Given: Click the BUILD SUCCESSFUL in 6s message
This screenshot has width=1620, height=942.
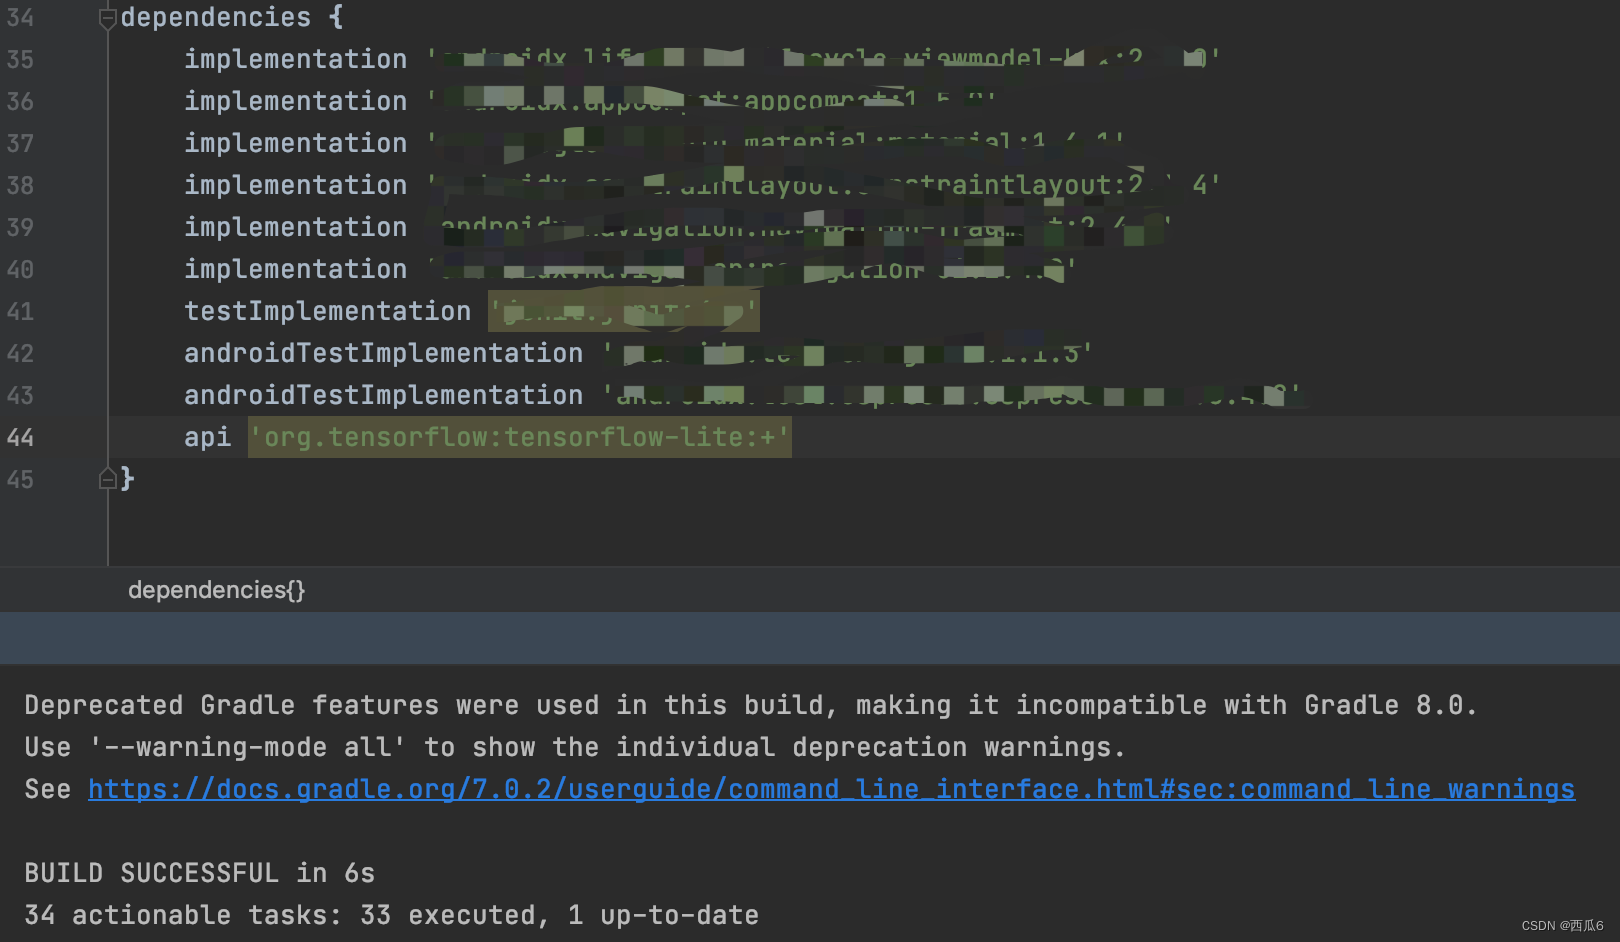Looking at the screenshot, I should pyautogui.click(x=200, y=873).
